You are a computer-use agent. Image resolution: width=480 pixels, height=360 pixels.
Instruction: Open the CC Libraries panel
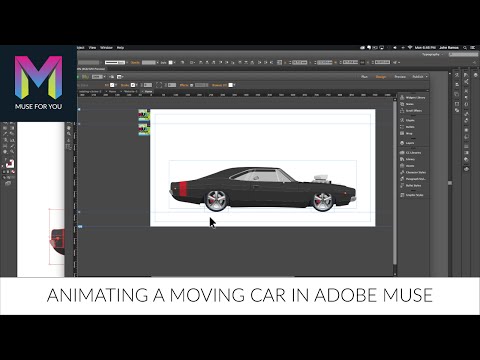pos(411,152)
